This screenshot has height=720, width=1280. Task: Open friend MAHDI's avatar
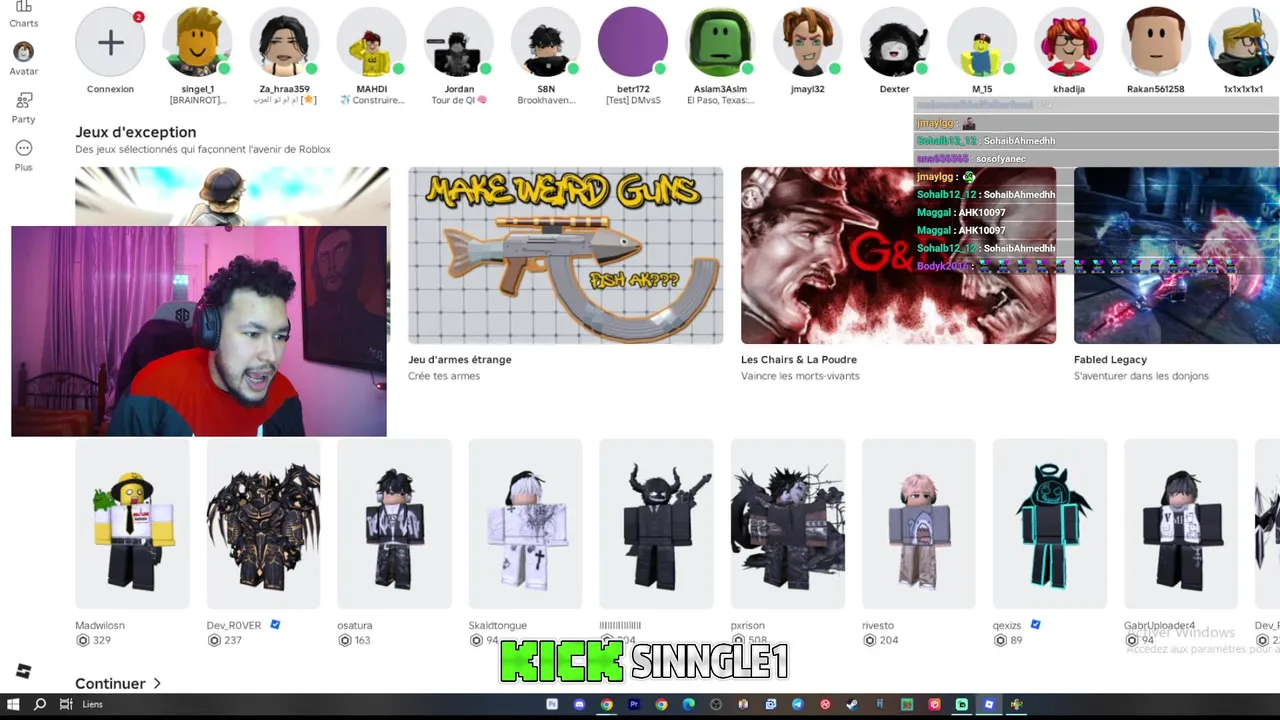(371, 42)
